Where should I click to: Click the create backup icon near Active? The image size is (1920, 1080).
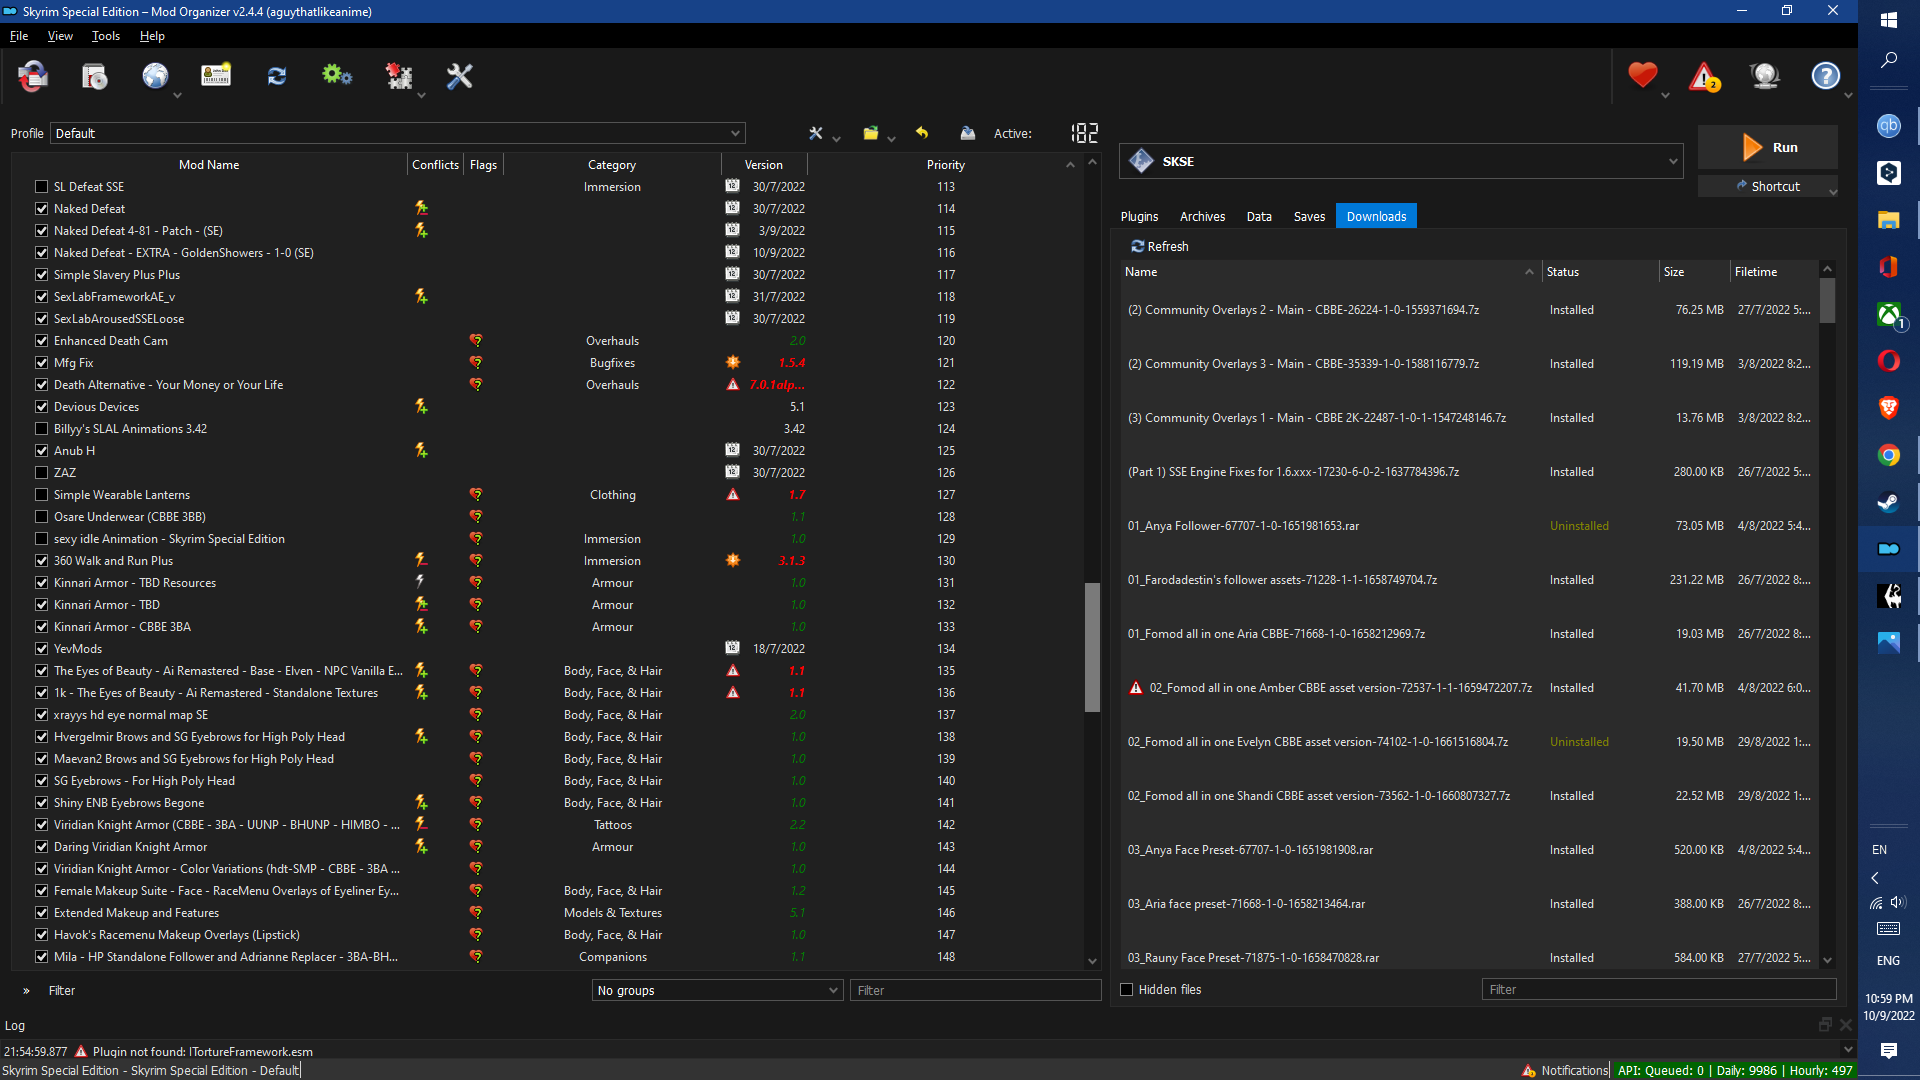click(x=967, y=133)
